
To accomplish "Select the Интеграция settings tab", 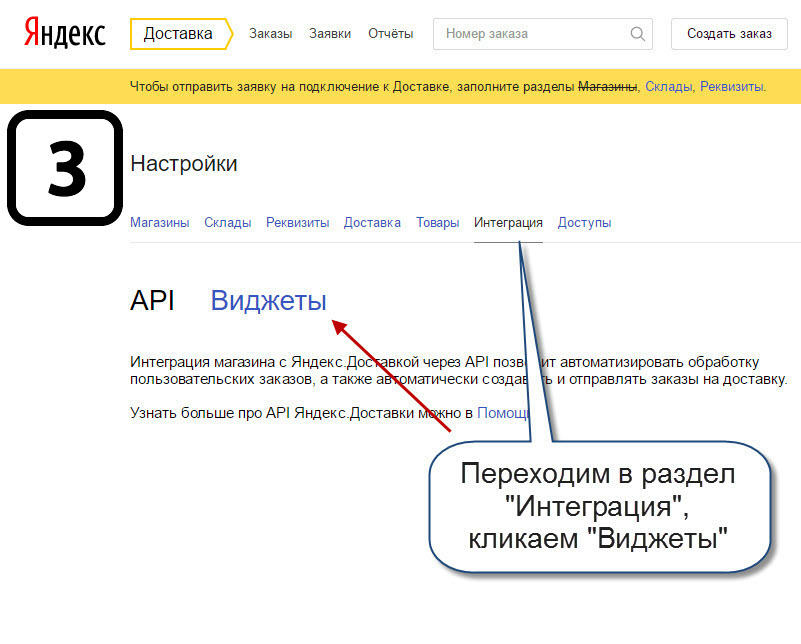I will click(508, 223).
